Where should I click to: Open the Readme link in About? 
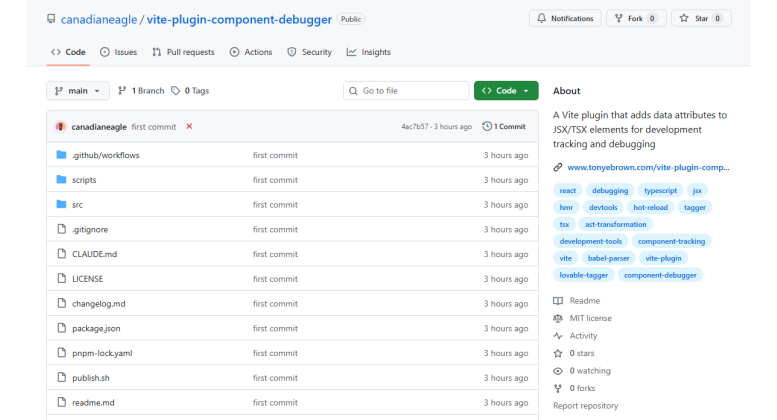click(x=576, y=301)
